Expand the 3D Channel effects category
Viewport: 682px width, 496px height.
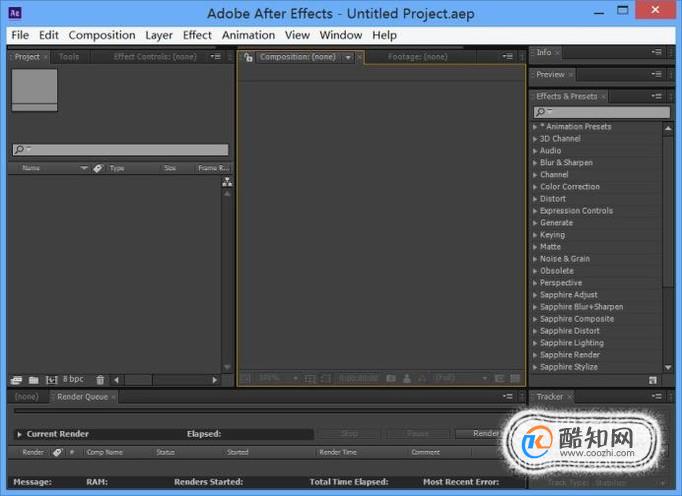point(535,139)
